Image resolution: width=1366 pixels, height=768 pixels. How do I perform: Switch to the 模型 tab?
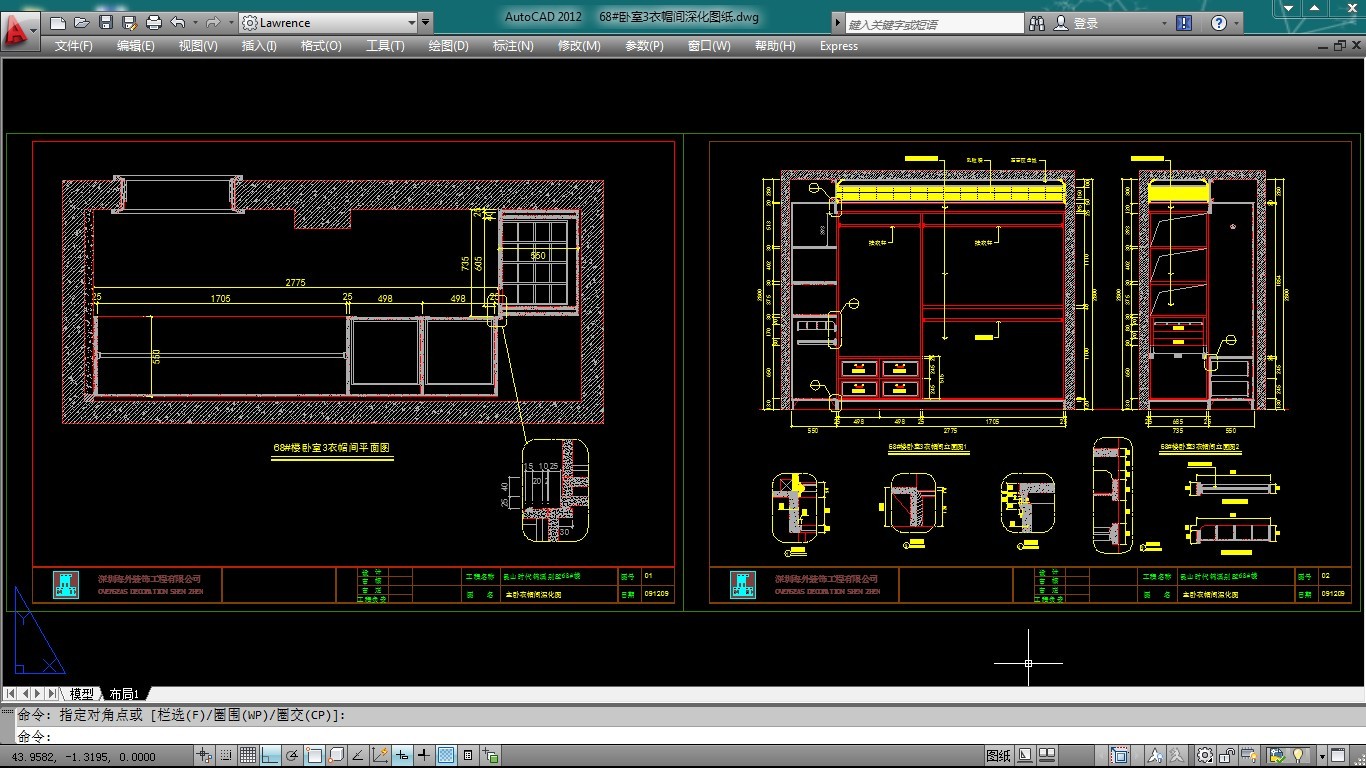(82, 693)
